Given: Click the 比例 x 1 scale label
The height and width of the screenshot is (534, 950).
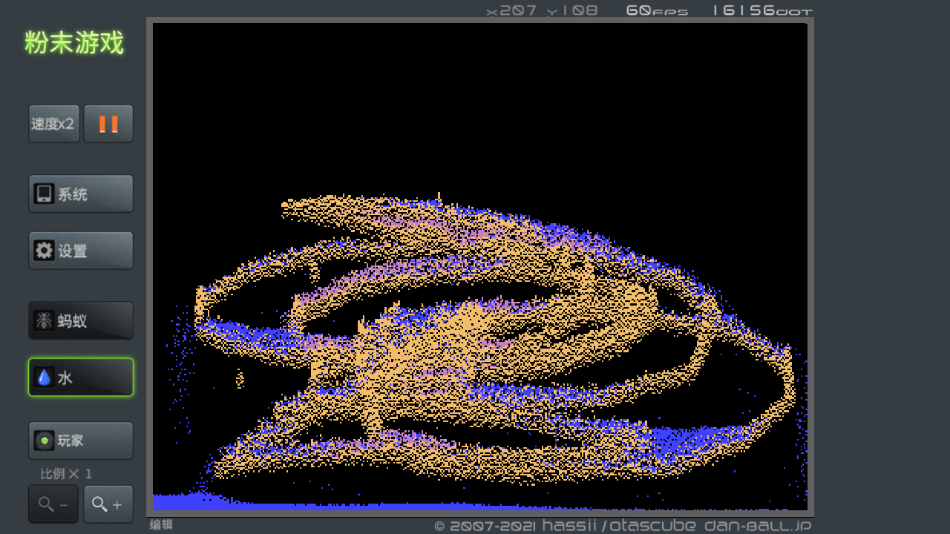Looking at the screenshot, I should click(66, 473).
